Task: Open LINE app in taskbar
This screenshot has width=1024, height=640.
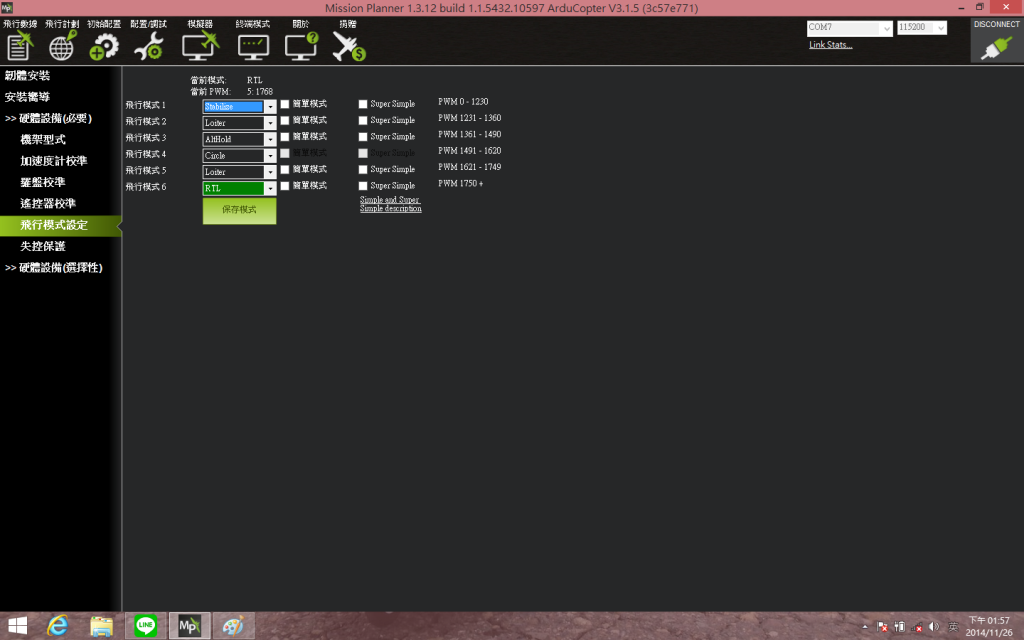Action: tap(146, 626)
